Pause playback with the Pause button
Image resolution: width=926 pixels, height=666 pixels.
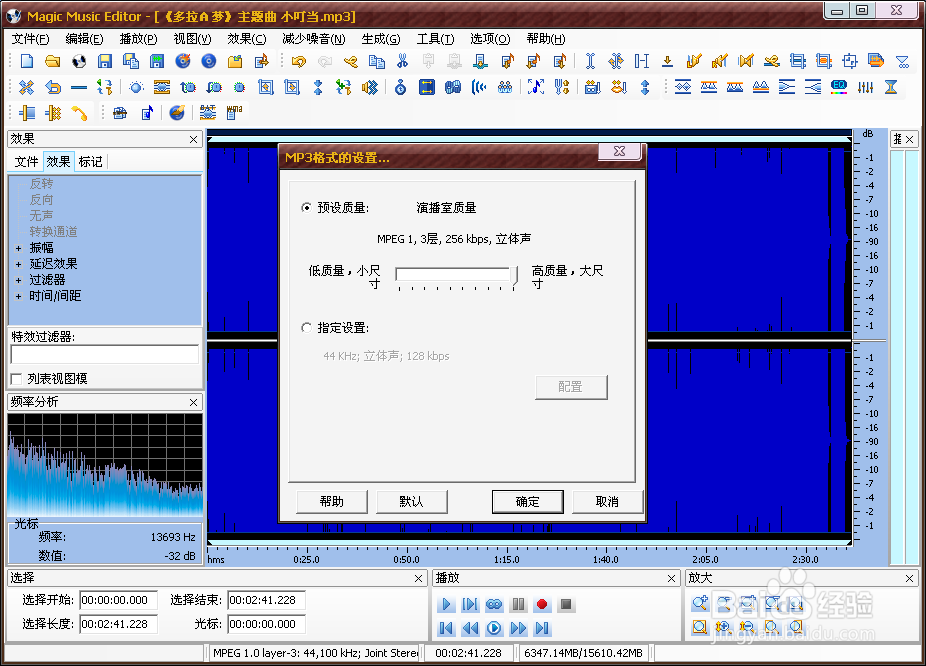pos(518,605)
